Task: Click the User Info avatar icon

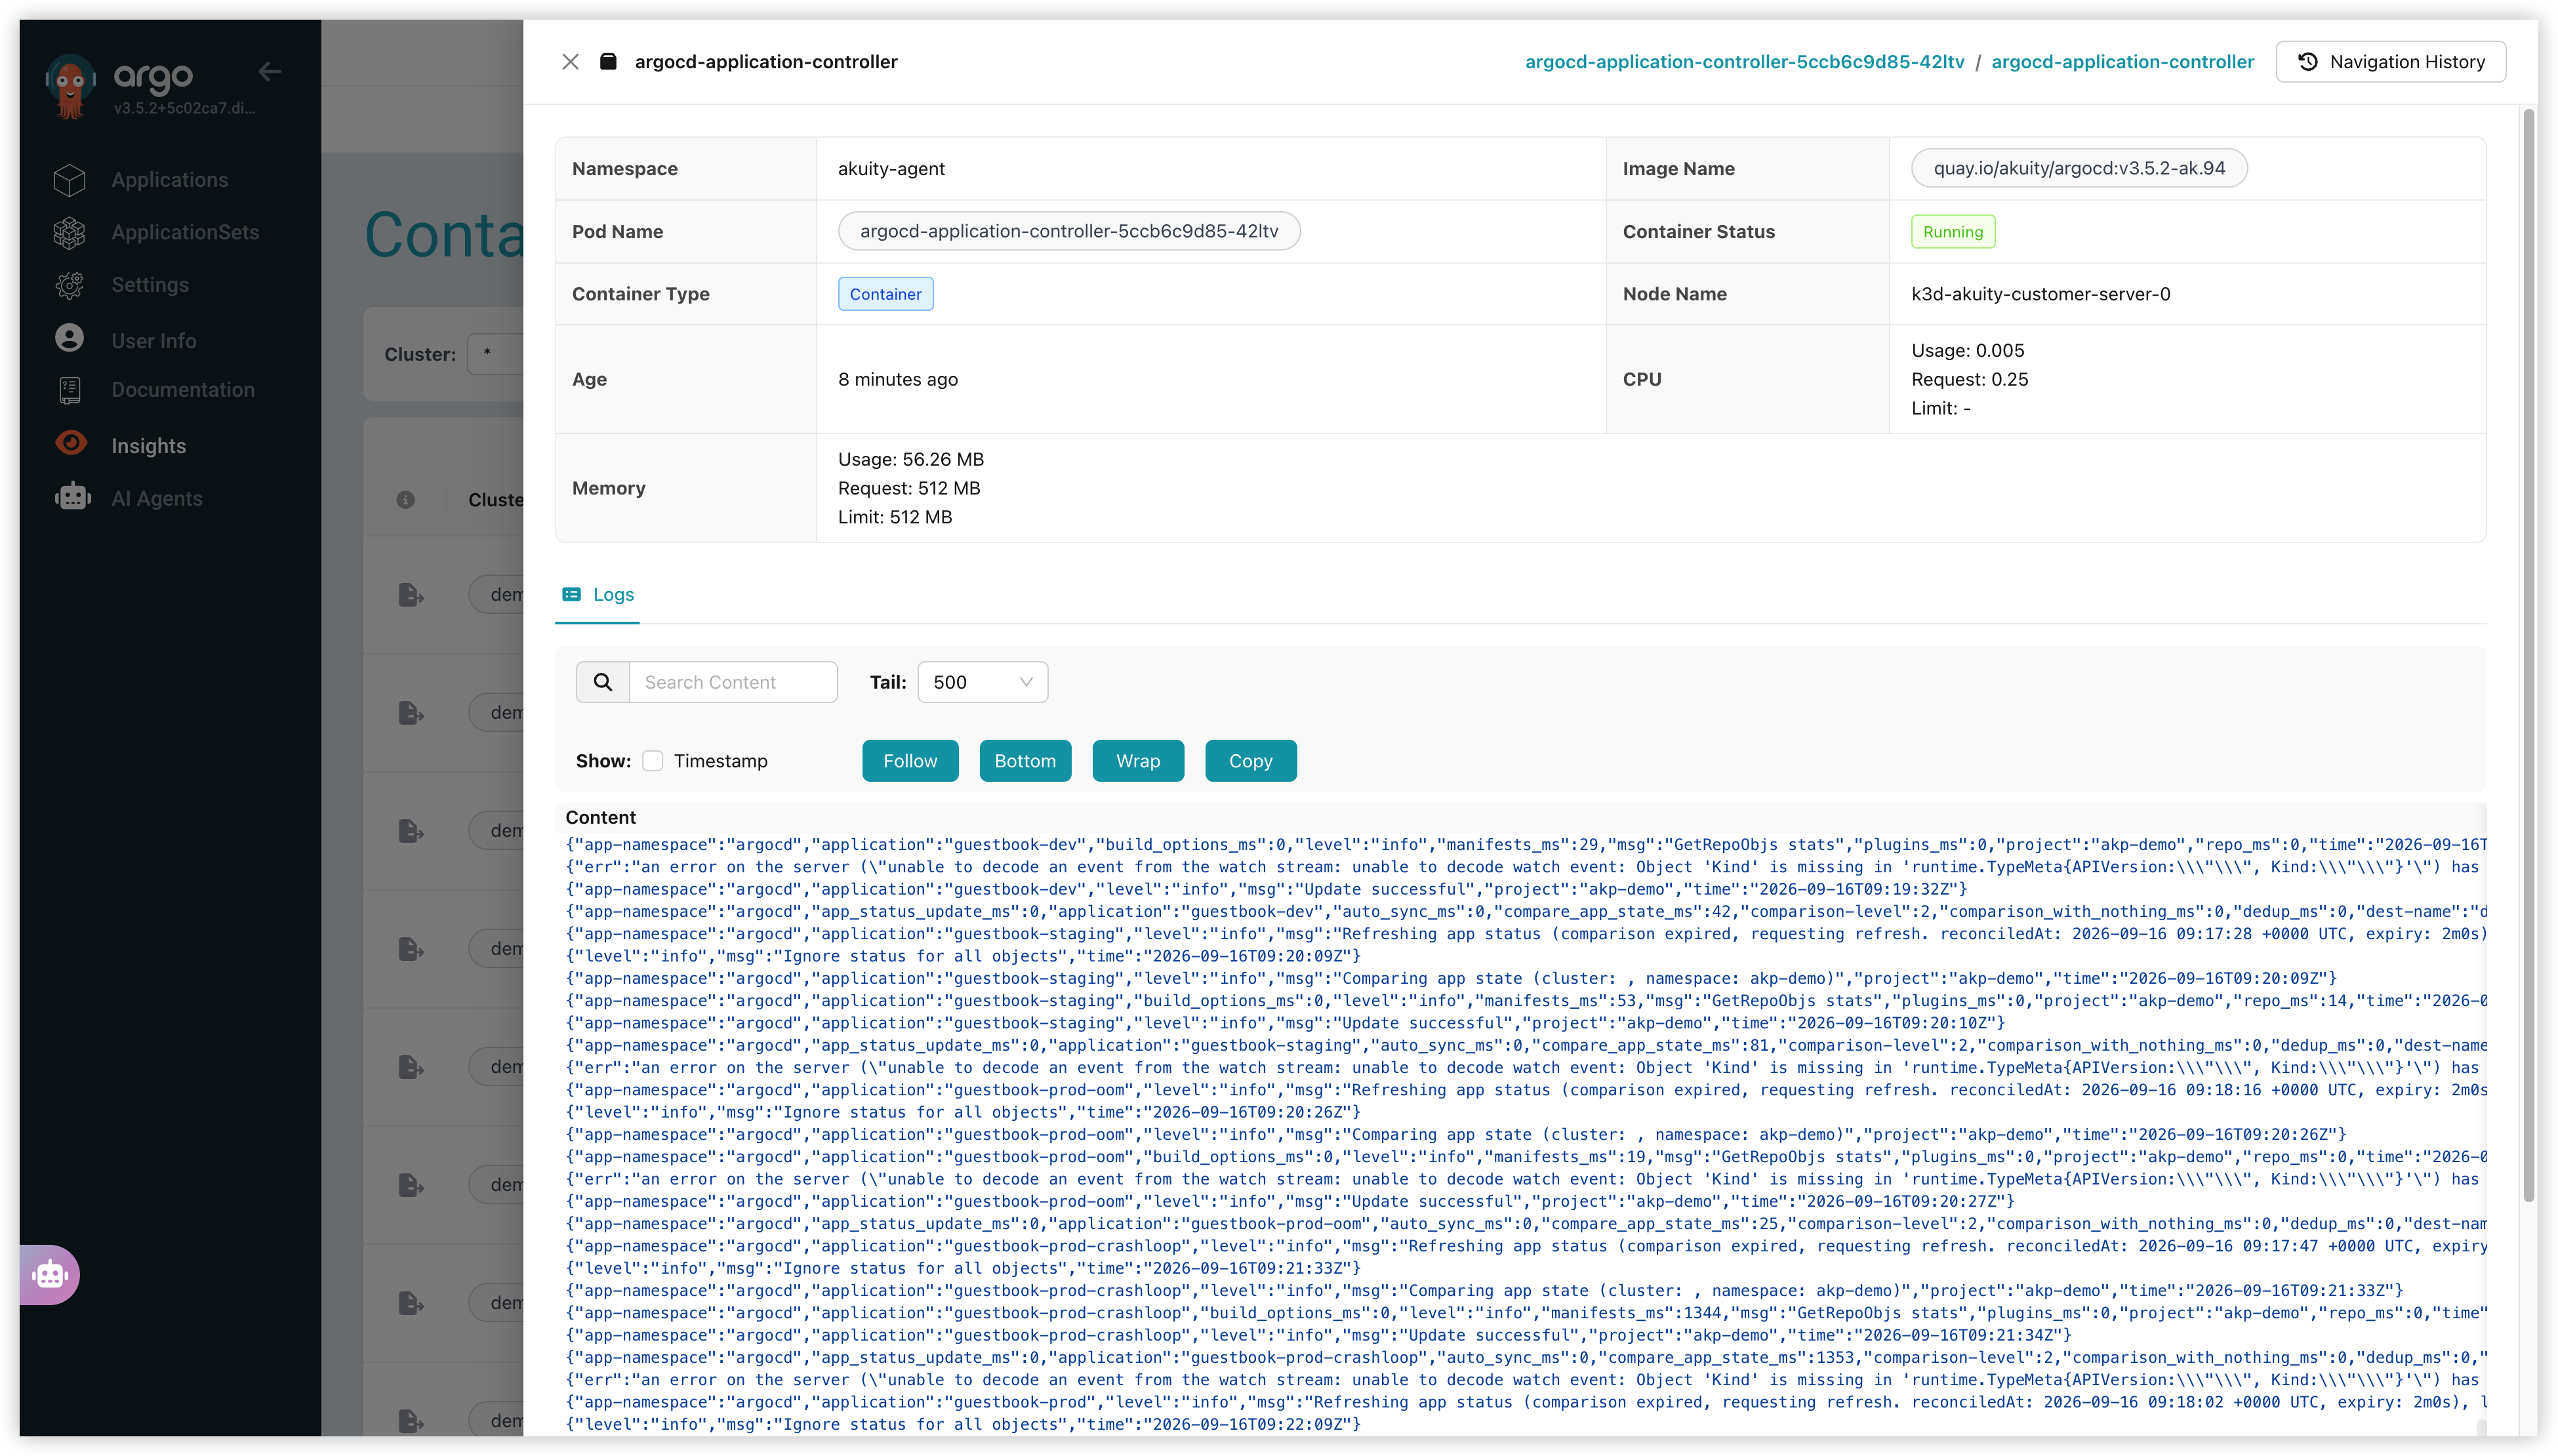Action: point(70,338)
